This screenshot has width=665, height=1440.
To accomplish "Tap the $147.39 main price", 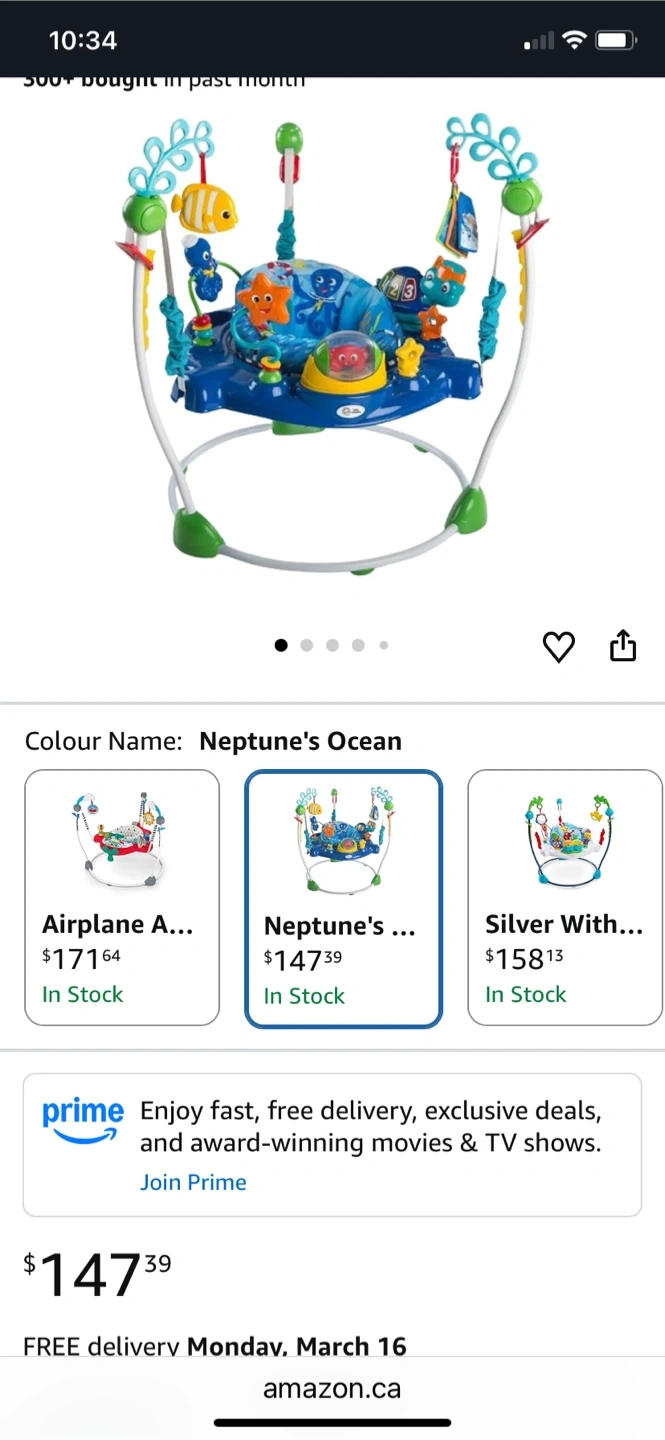I will 98,1275.
